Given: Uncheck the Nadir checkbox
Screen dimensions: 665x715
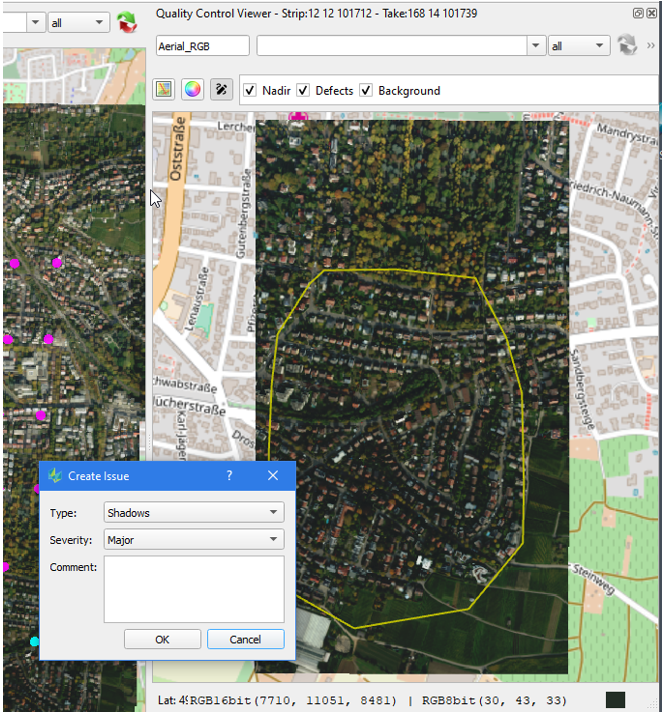Looking at the screenshot, I should 251,90.
